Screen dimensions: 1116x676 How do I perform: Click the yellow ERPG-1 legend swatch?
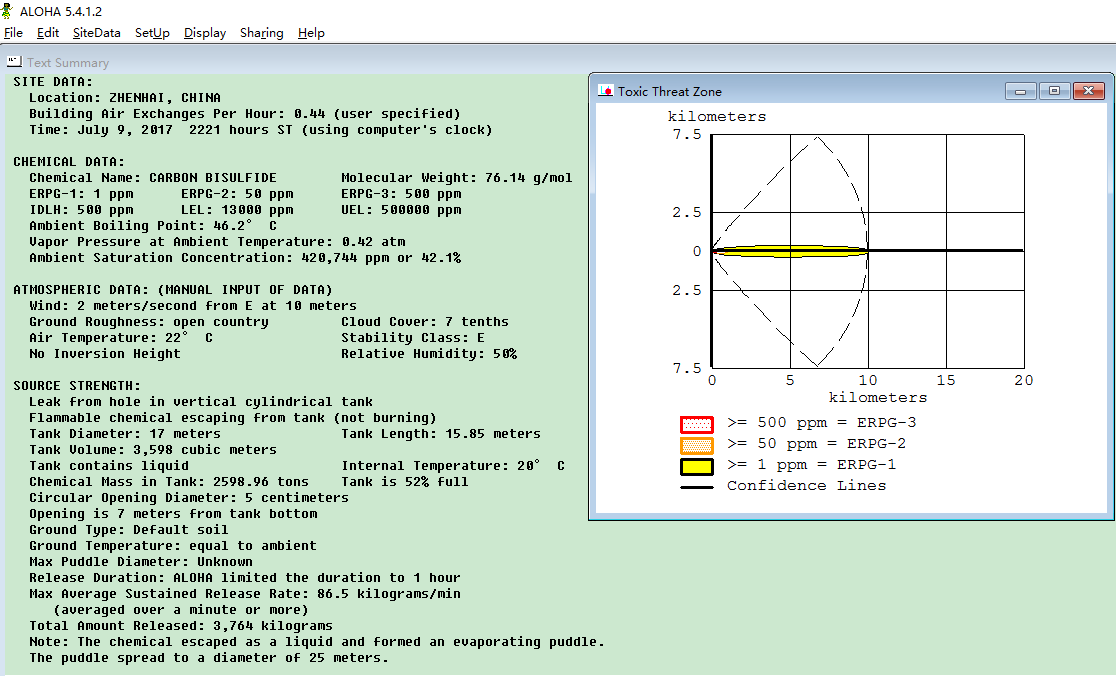[x=697, y=467]
